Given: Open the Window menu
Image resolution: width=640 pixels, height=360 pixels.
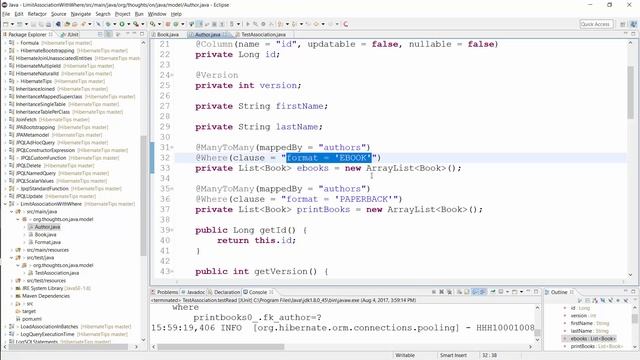Looking at the screenshot, I should (157, 14).
